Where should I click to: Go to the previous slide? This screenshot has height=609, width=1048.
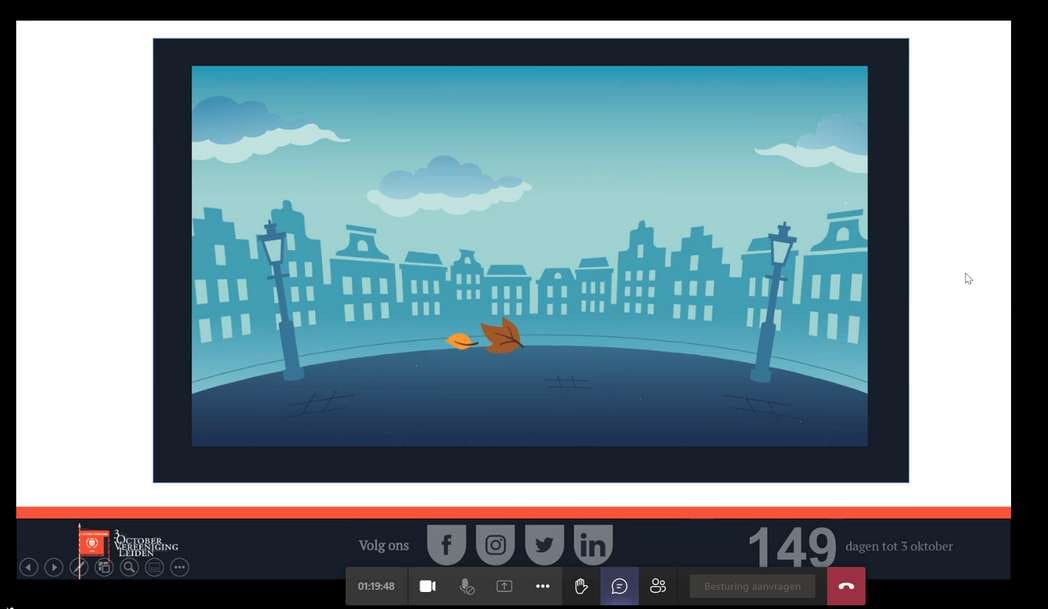coord(29,567)
